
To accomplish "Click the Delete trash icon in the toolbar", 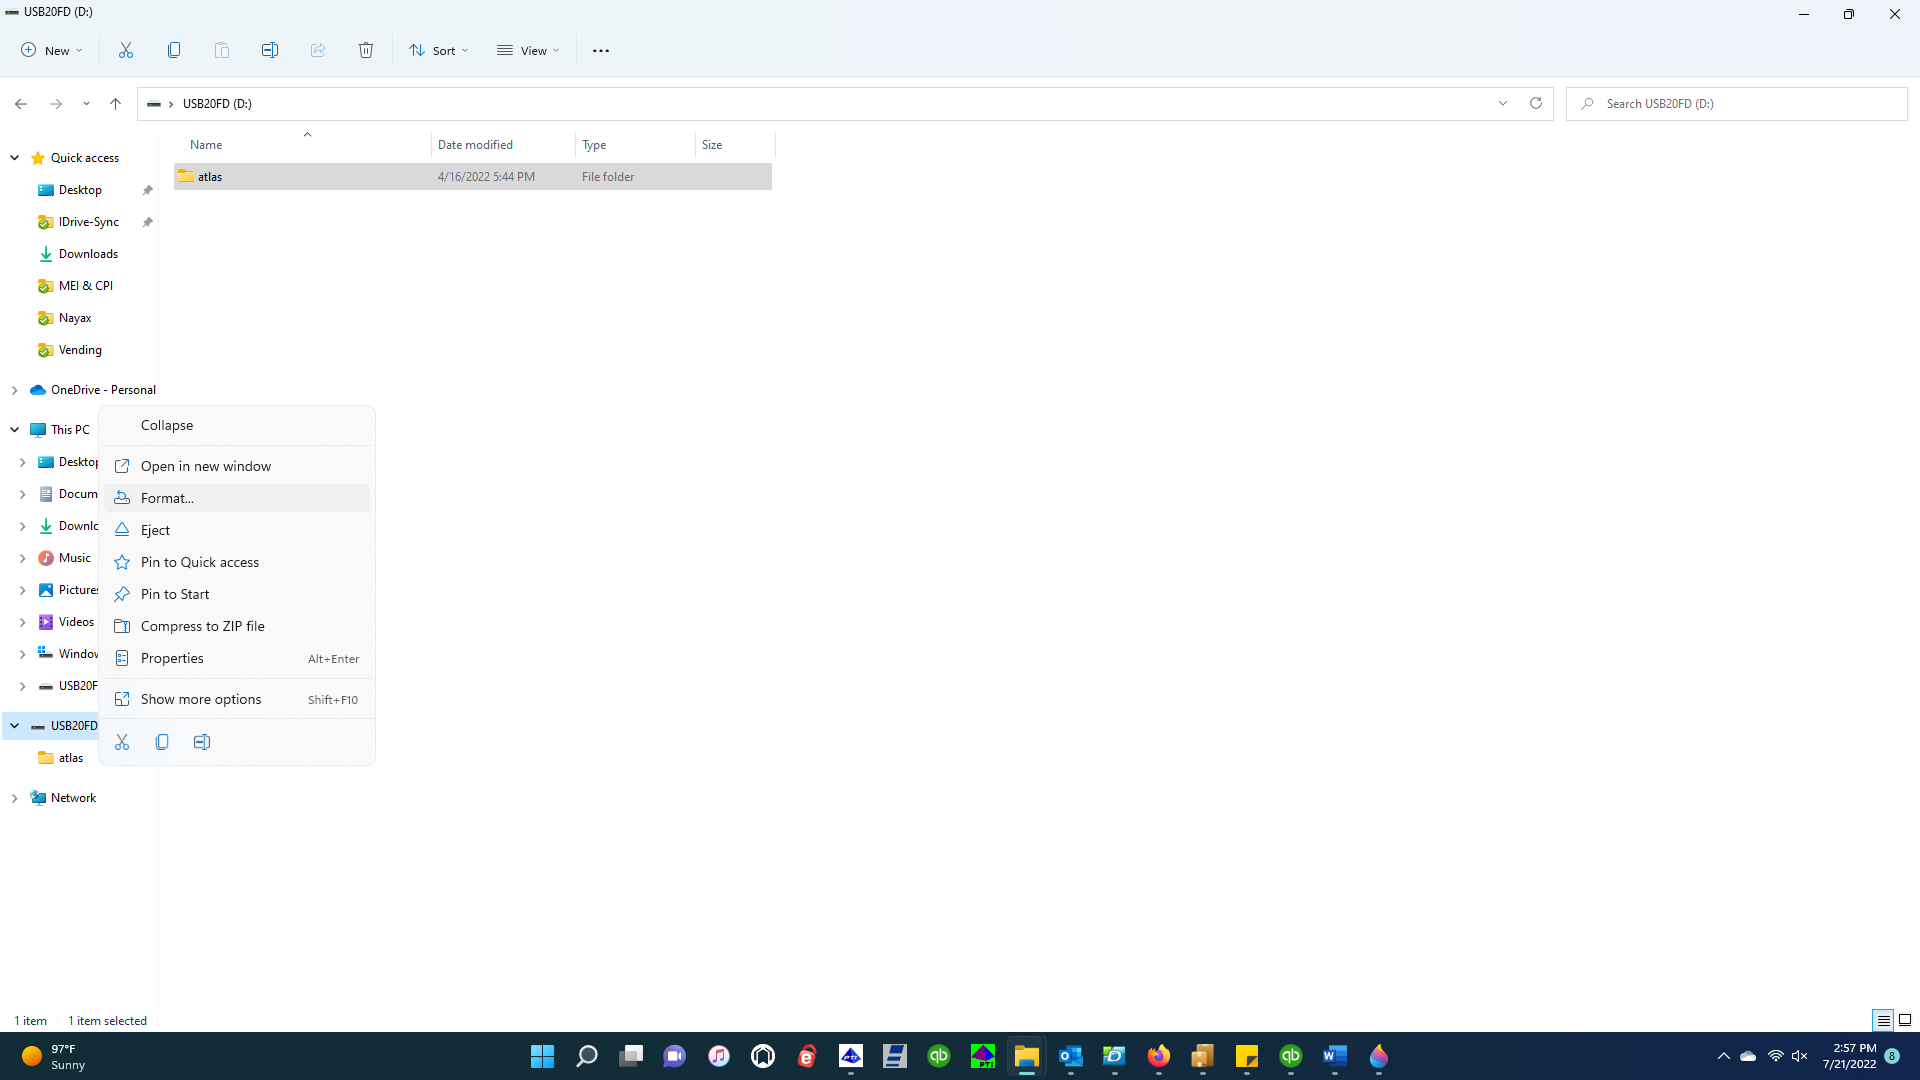I will click(x=366, y=50).
